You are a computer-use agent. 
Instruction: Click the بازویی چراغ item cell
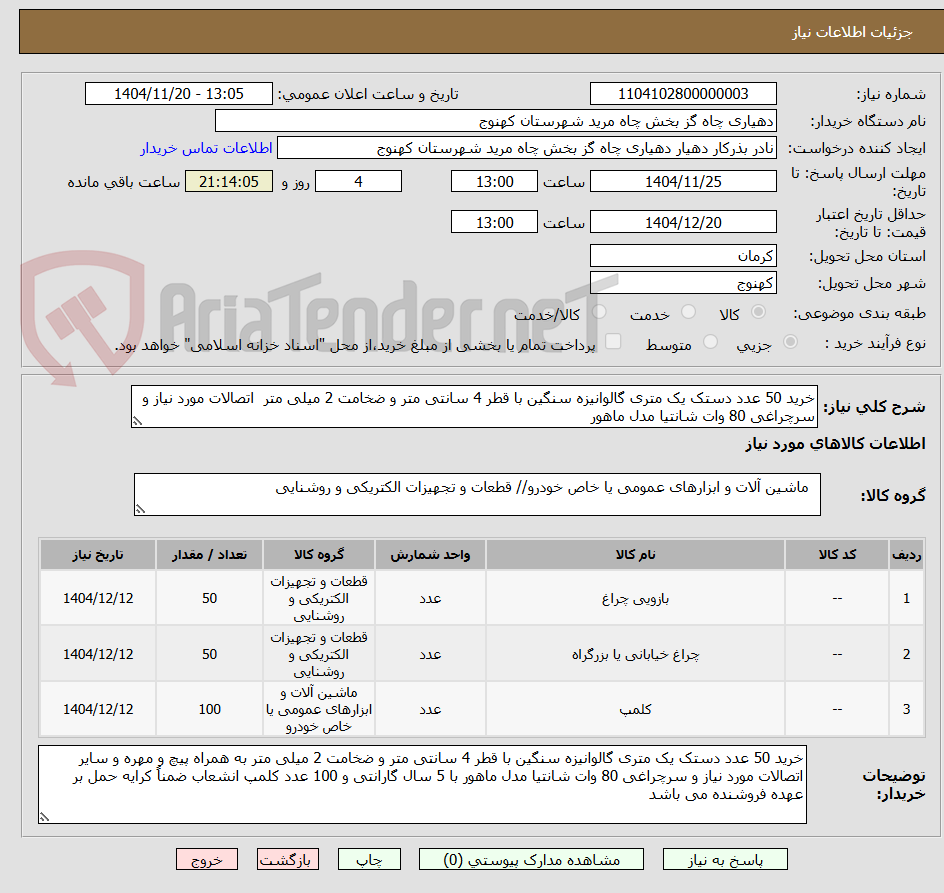click(x=635, y=599)
